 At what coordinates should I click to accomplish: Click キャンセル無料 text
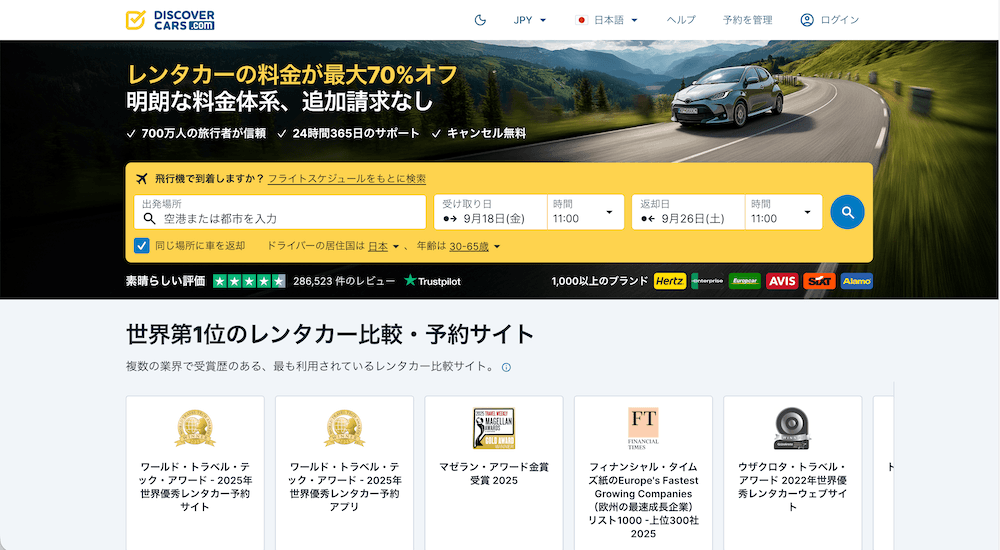[x=486, y=133]
